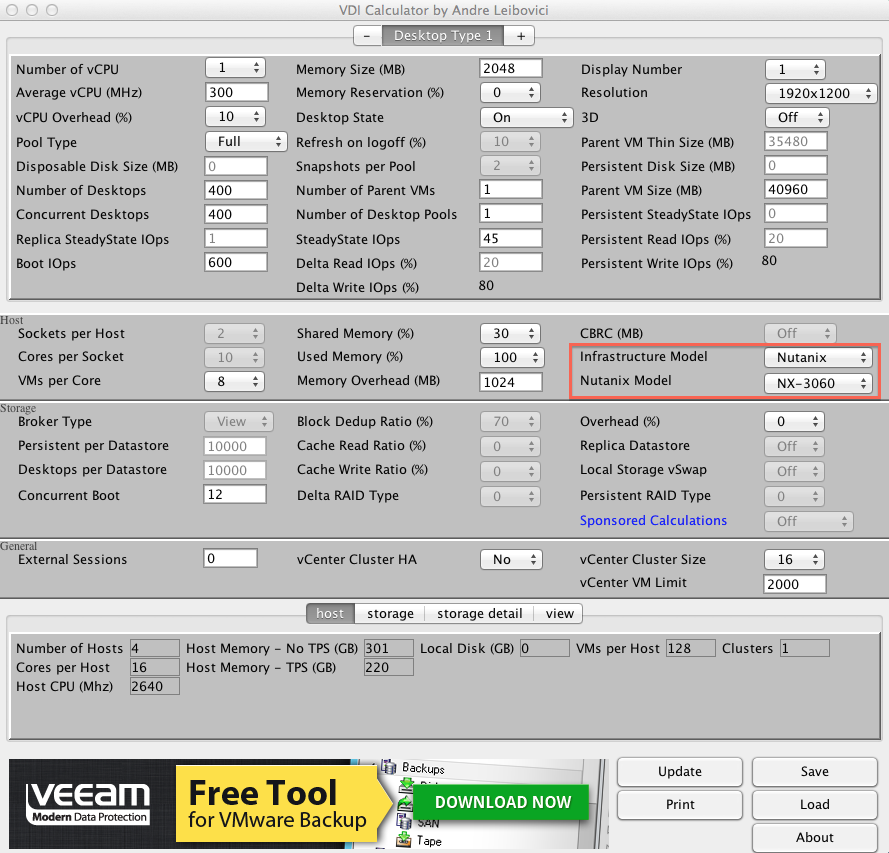
Task: Switch to the storage results tab
Action: (390, 613)
